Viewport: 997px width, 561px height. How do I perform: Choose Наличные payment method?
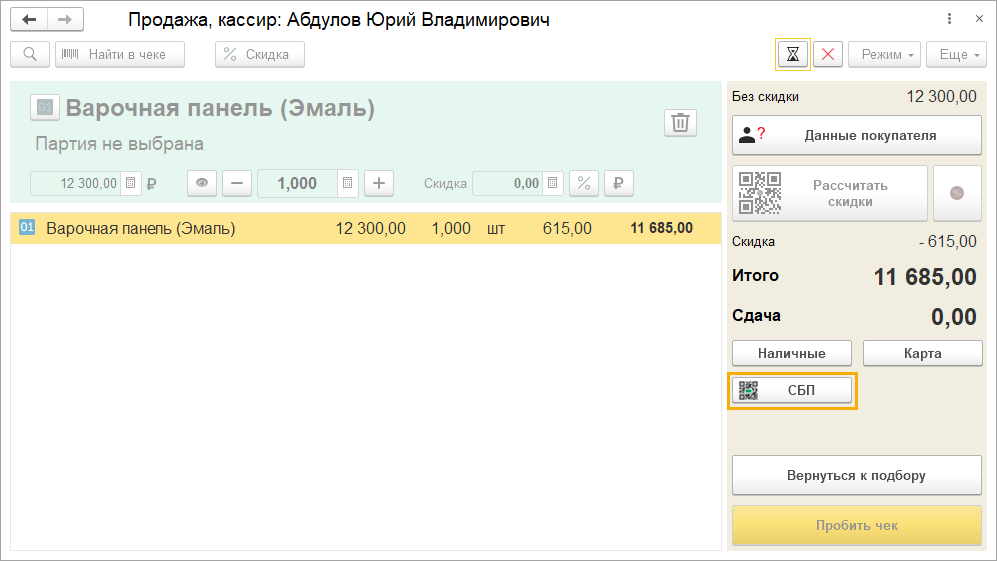click(791, 353)
